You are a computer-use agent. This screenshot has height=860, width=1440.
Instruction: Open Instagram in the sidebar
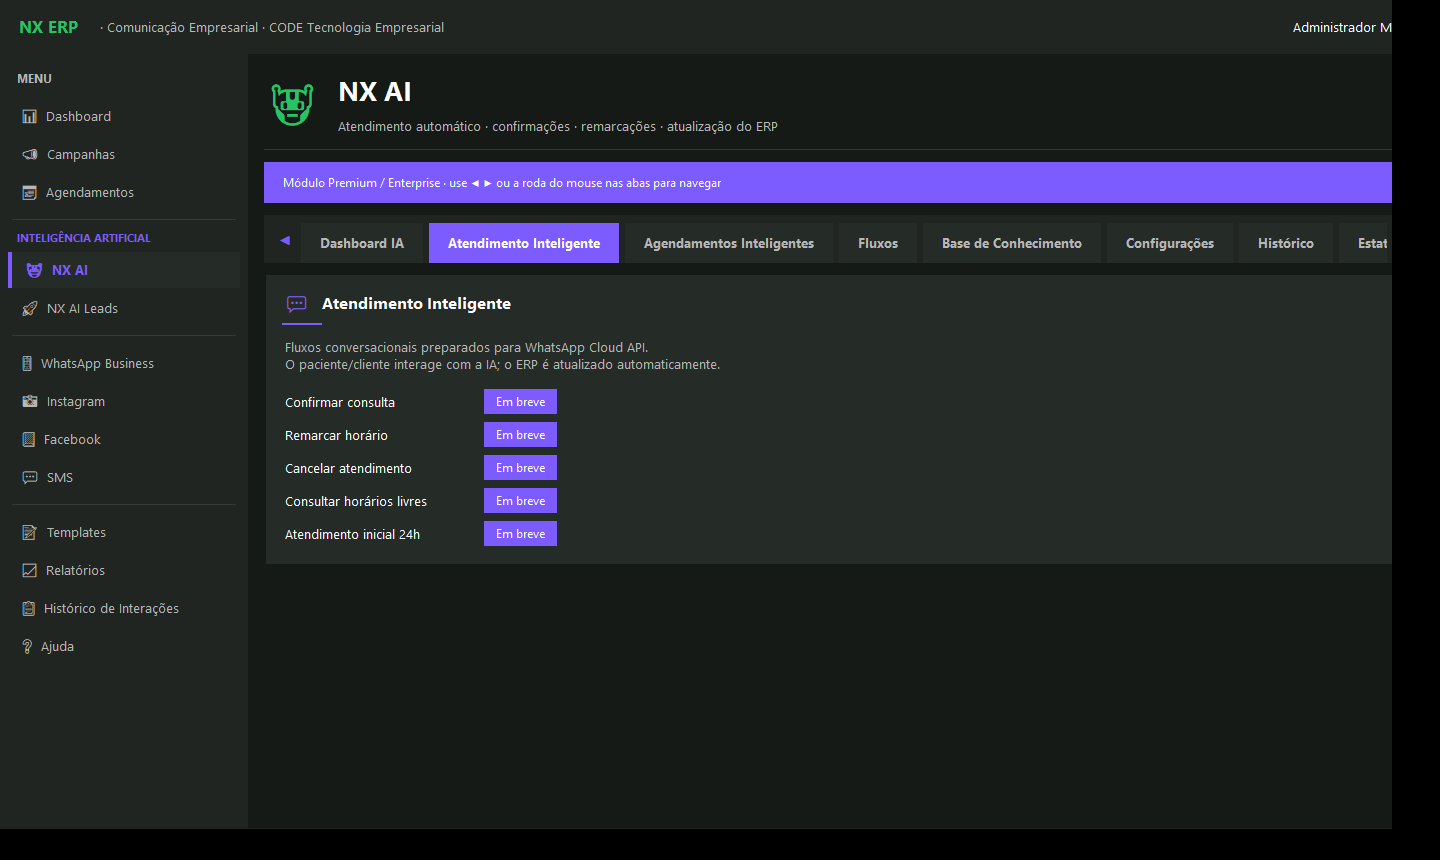(x=124, y=402)
